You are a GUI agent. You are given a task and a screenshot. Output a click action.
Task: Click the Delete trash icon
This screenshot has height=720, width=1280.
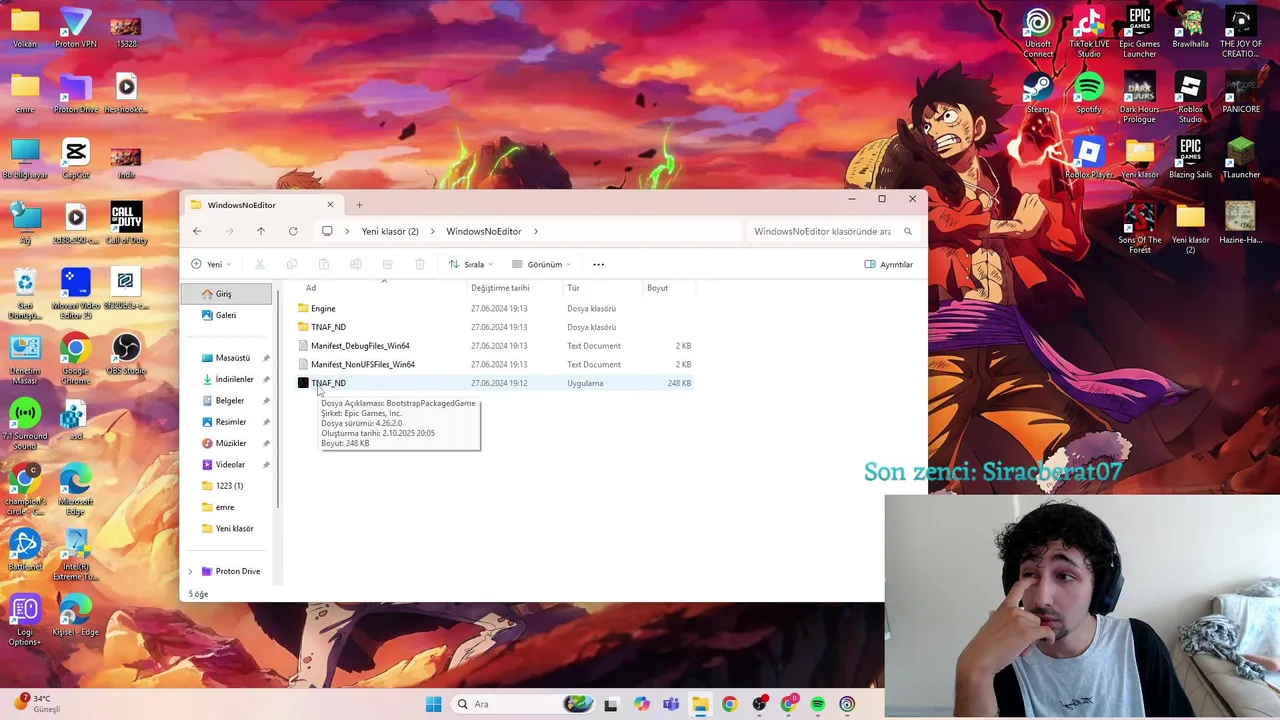tap(420, 264)
